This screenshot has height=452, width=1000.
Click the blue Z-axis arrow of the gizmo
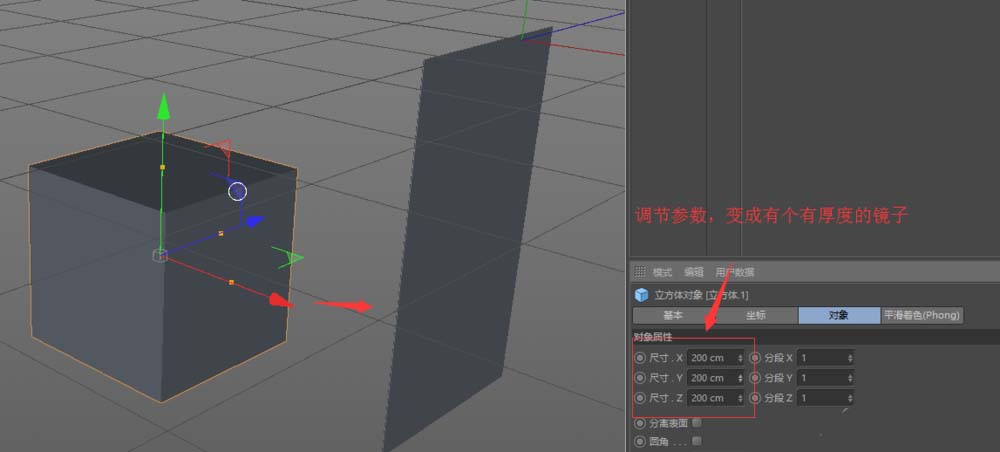[254, 221]
